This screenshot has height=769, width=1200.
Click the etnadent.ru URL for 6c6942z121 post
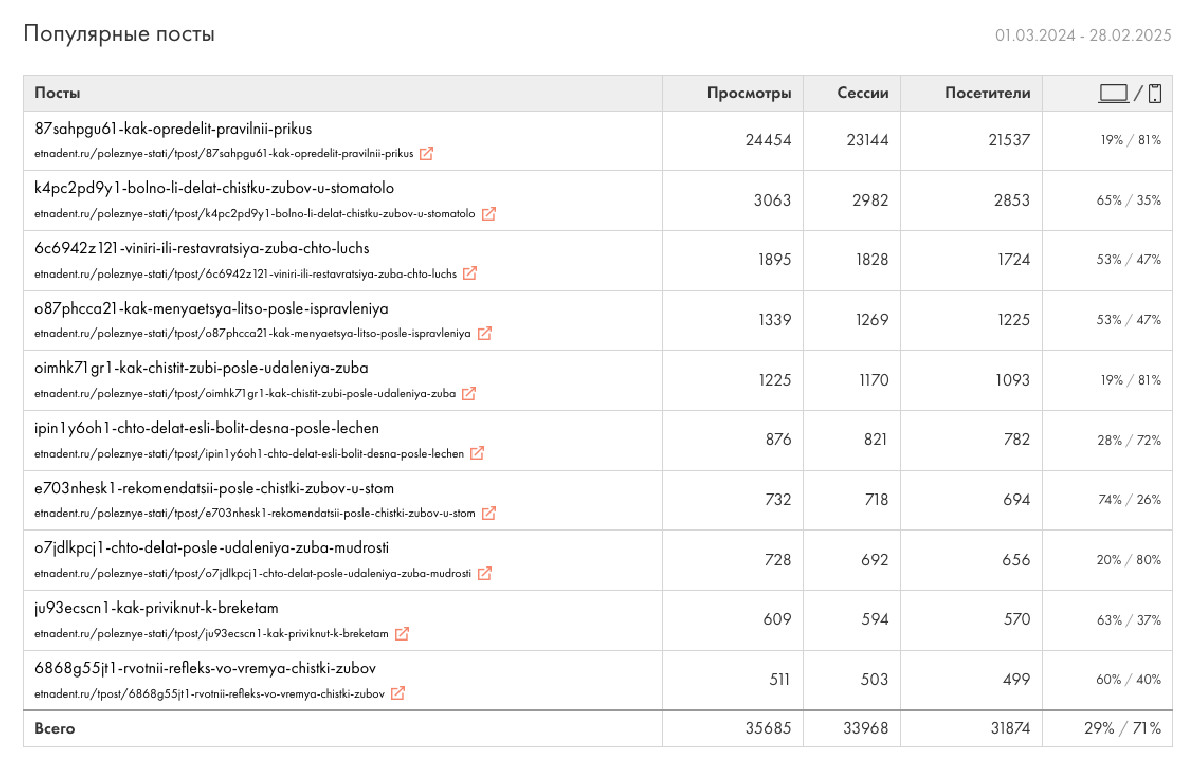(x=246, y=273)
